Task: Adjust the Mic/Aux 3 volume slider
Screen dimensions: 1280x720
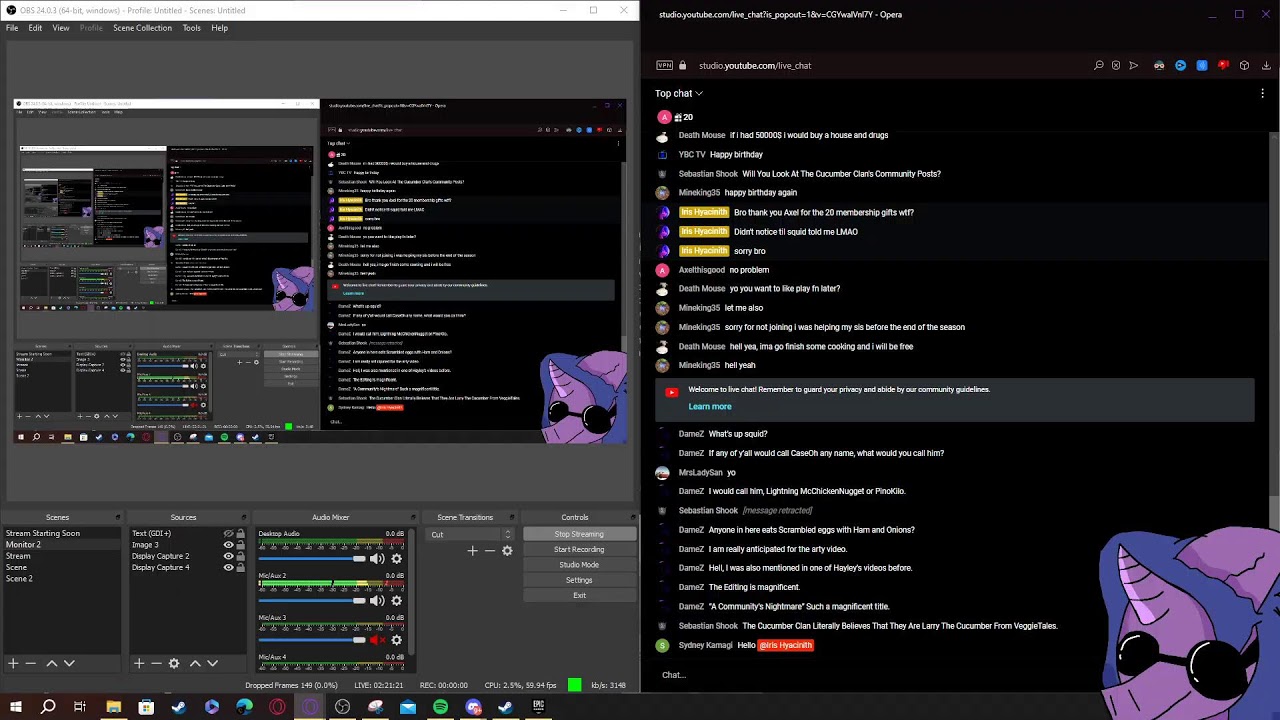Action: (312, 640)
